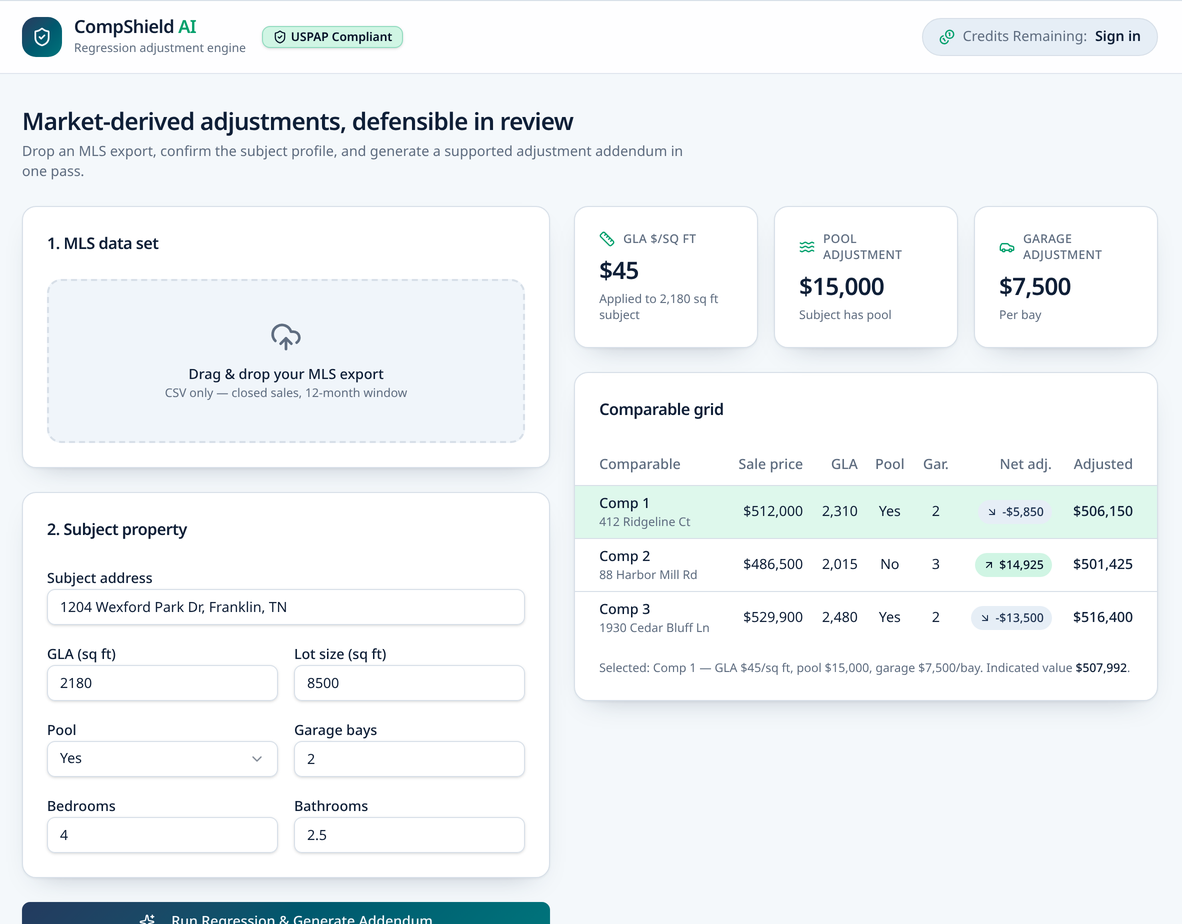Select Comp 3 row name
The height and width of the screenshot is (924, 1182).
(x=624, y=609)
